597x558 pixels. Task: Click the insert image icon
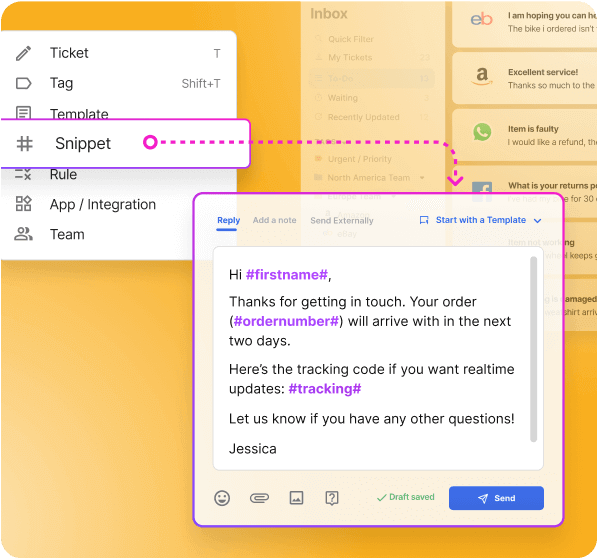296,497
